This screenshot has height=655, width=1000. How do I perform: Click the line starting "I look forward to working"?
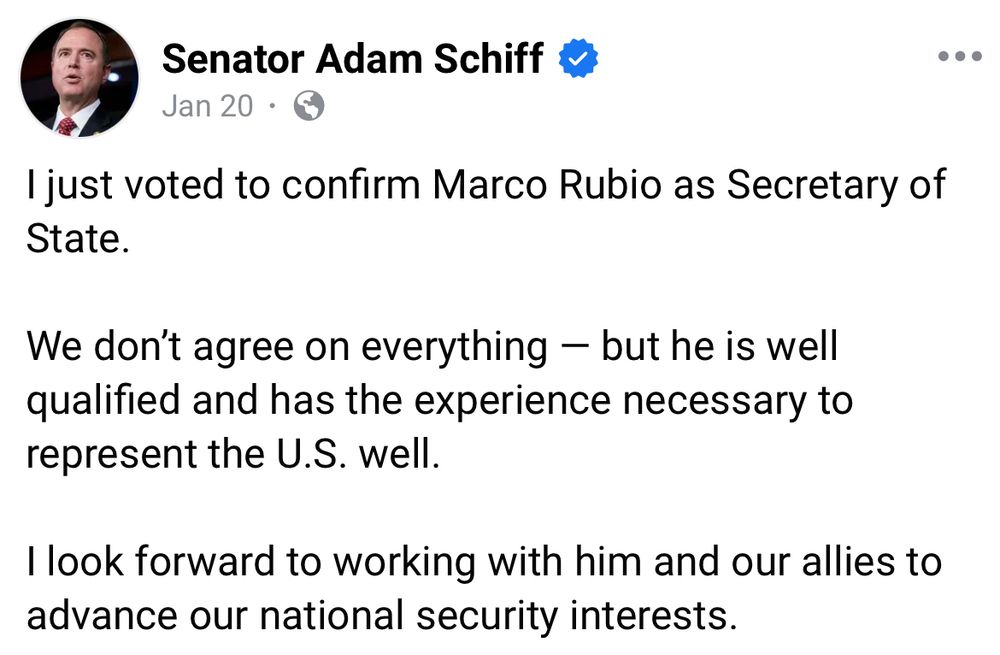[484, 563]
